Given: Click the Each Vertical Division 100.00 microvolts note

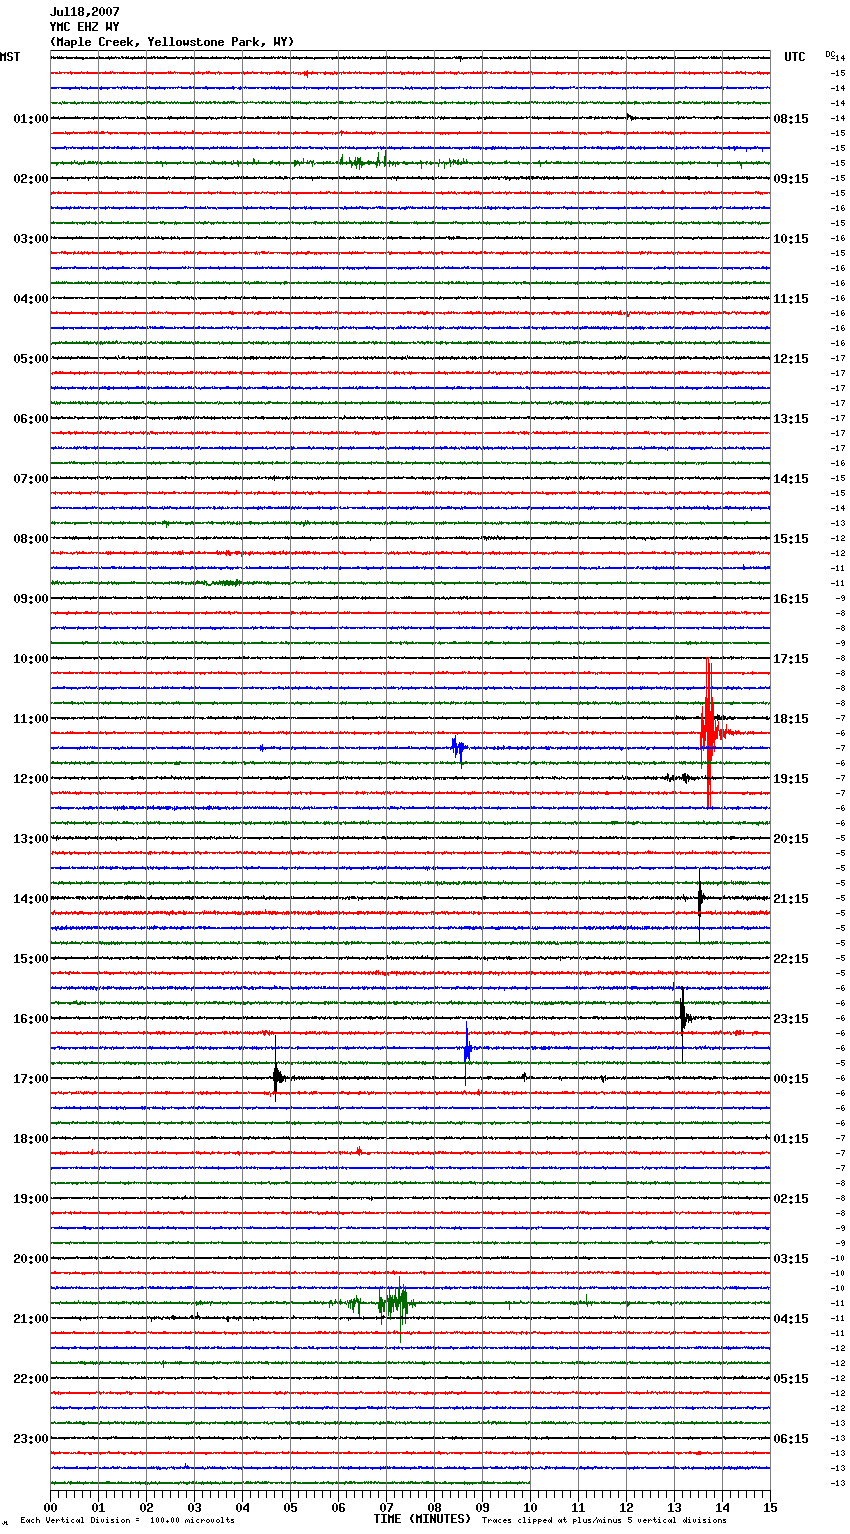Looking at the screenshot, I should [128, 1521].
